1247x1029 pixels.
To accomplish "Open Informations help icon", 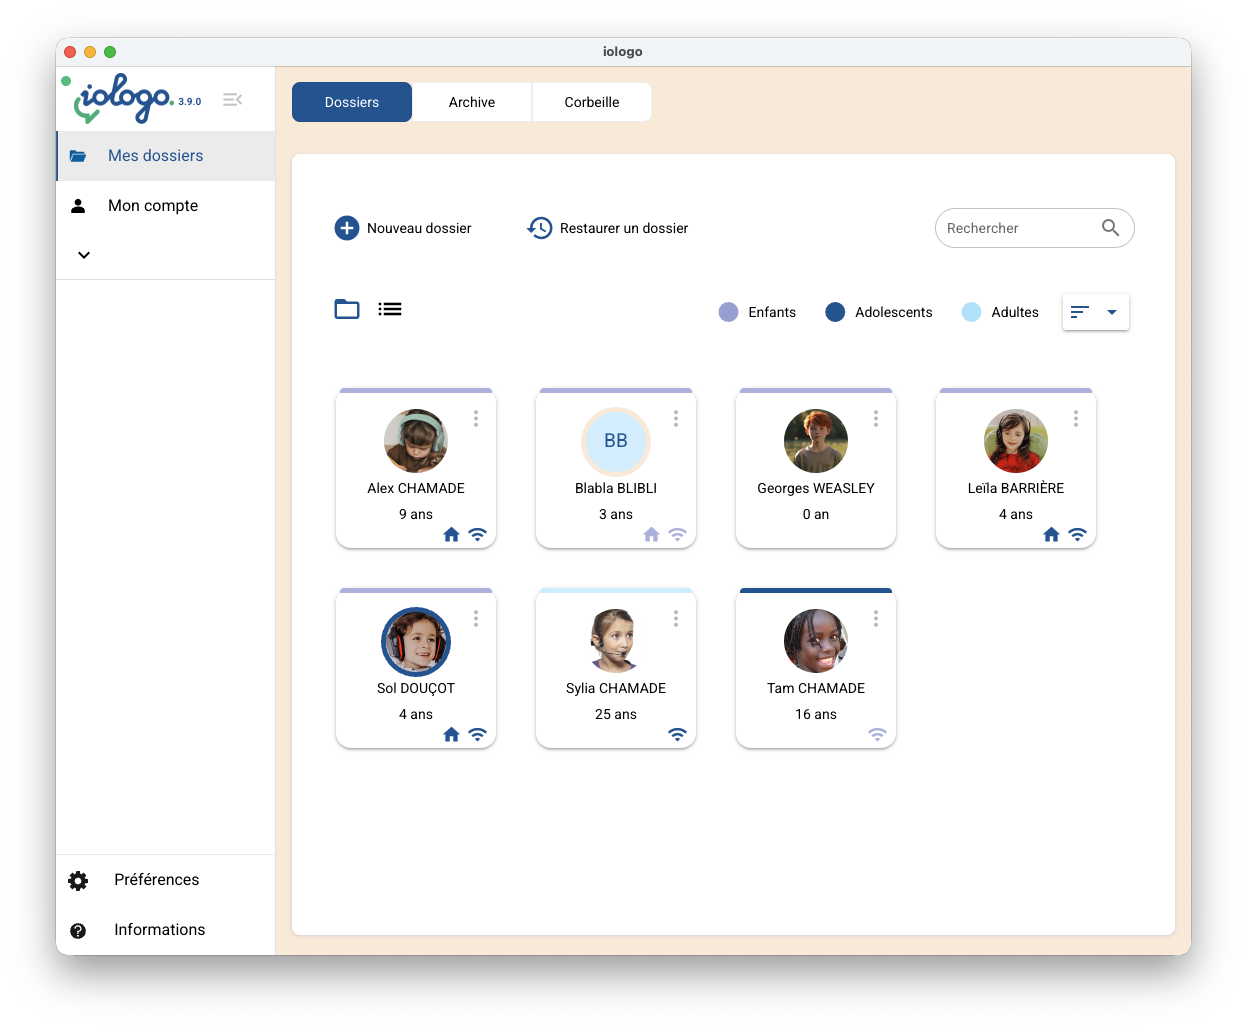I will tap(78, 930).
